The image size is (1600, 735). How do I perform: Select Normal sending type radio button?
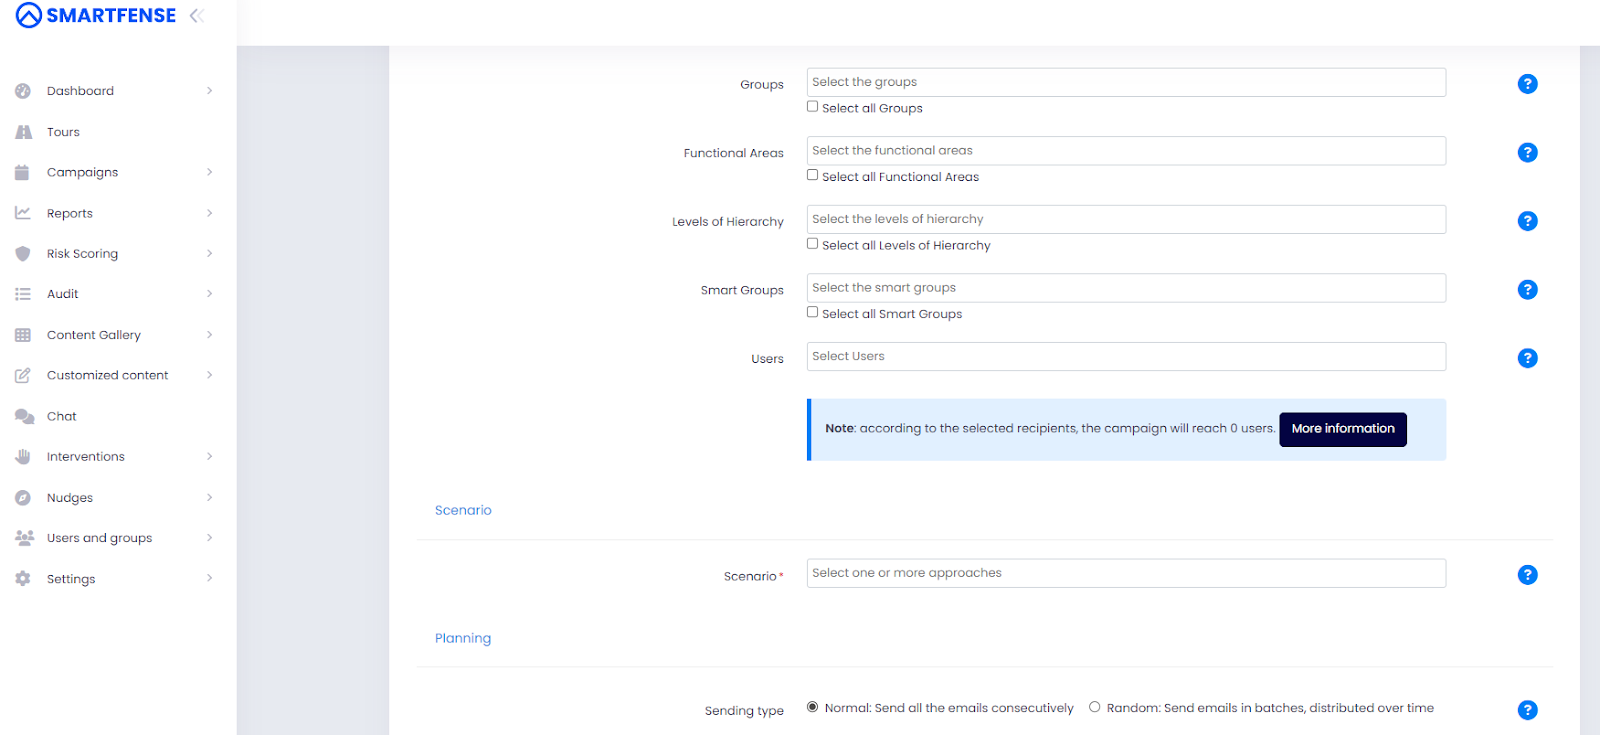(x=812, y=707)
